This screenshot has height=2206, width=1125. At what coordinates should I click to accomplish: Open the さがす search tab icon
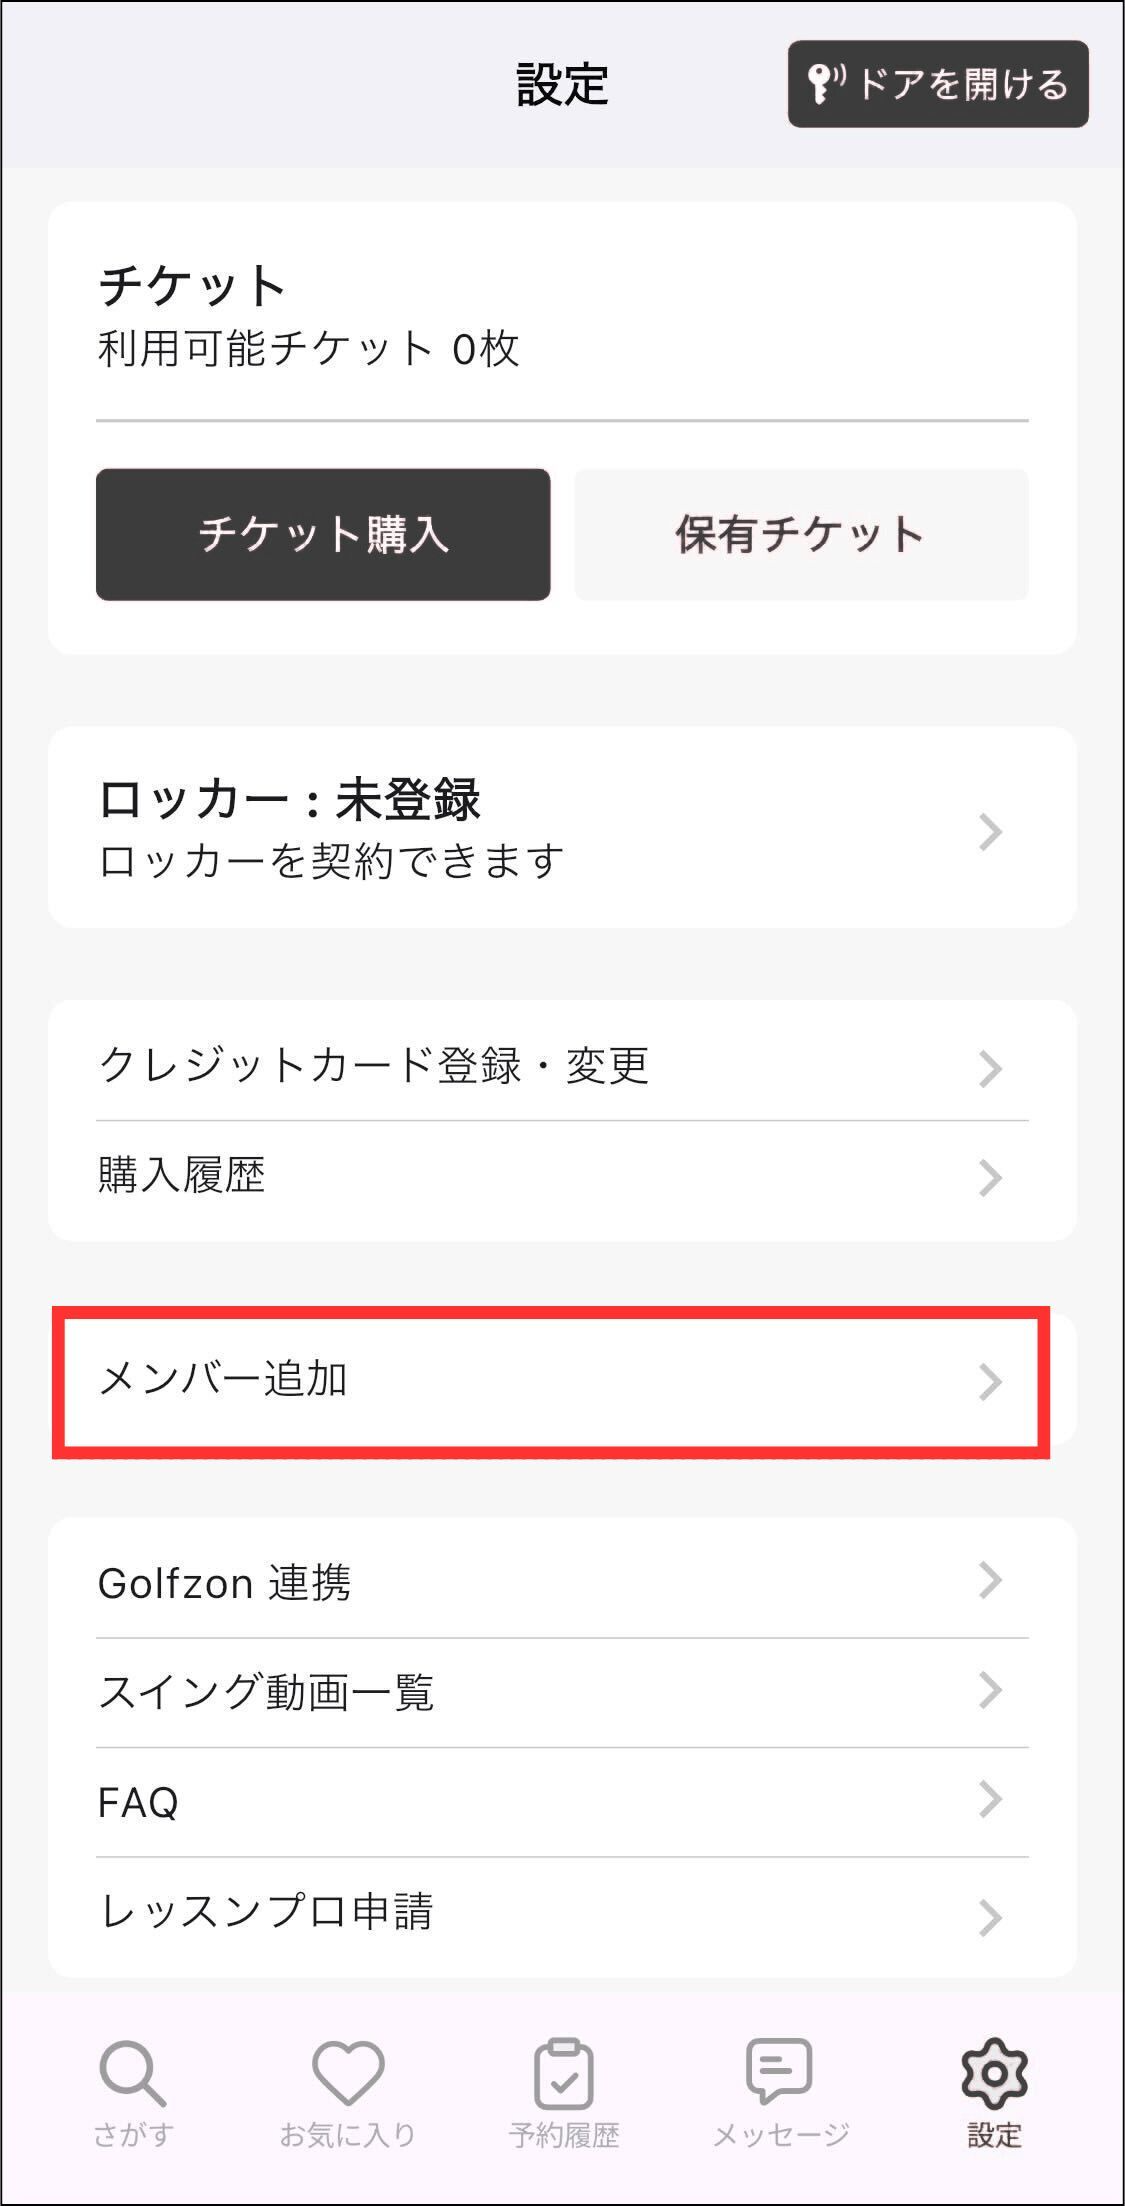click(132, 2074)
